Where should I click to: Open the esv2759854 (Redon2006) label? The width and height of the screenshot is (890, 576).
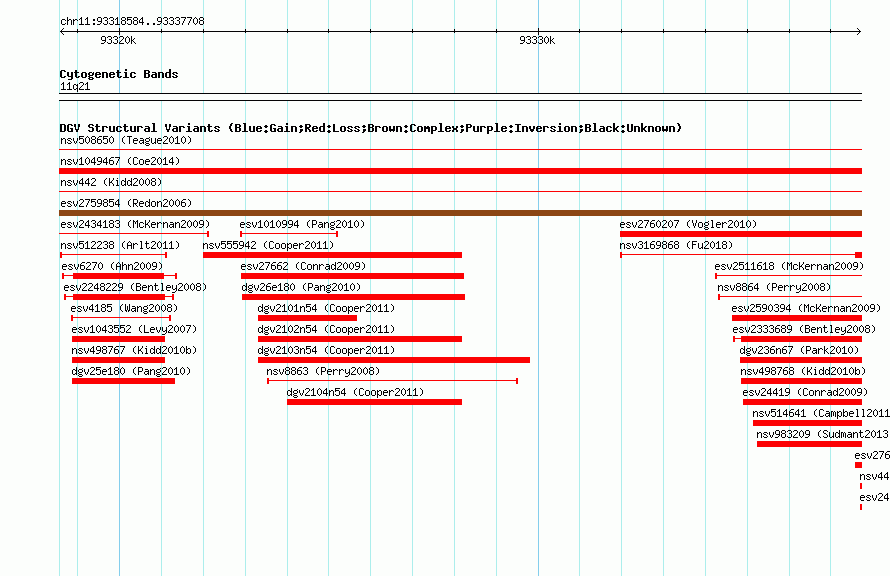(x=126, y=203)
